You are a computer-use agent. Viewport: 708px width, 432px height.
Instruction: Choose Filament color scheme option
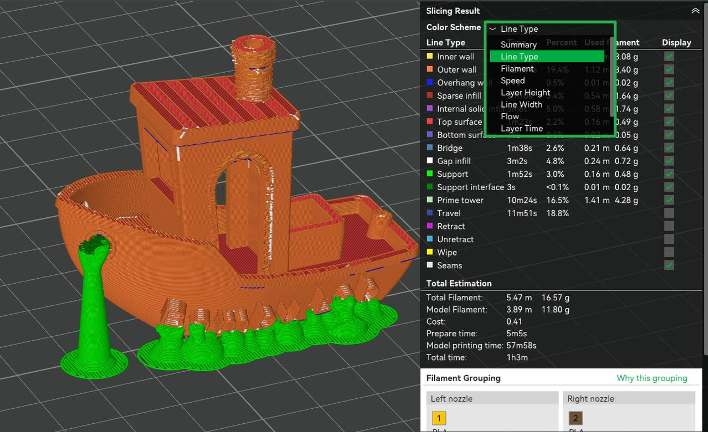(517, 69)
